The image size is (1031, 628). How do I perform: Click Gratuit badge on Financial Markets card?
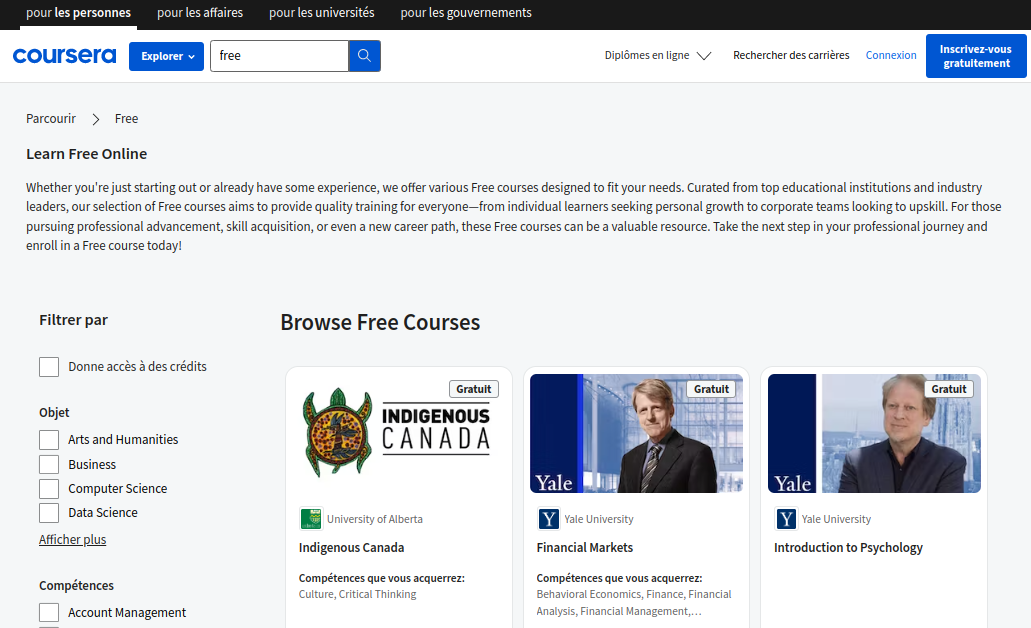point(711,389)
